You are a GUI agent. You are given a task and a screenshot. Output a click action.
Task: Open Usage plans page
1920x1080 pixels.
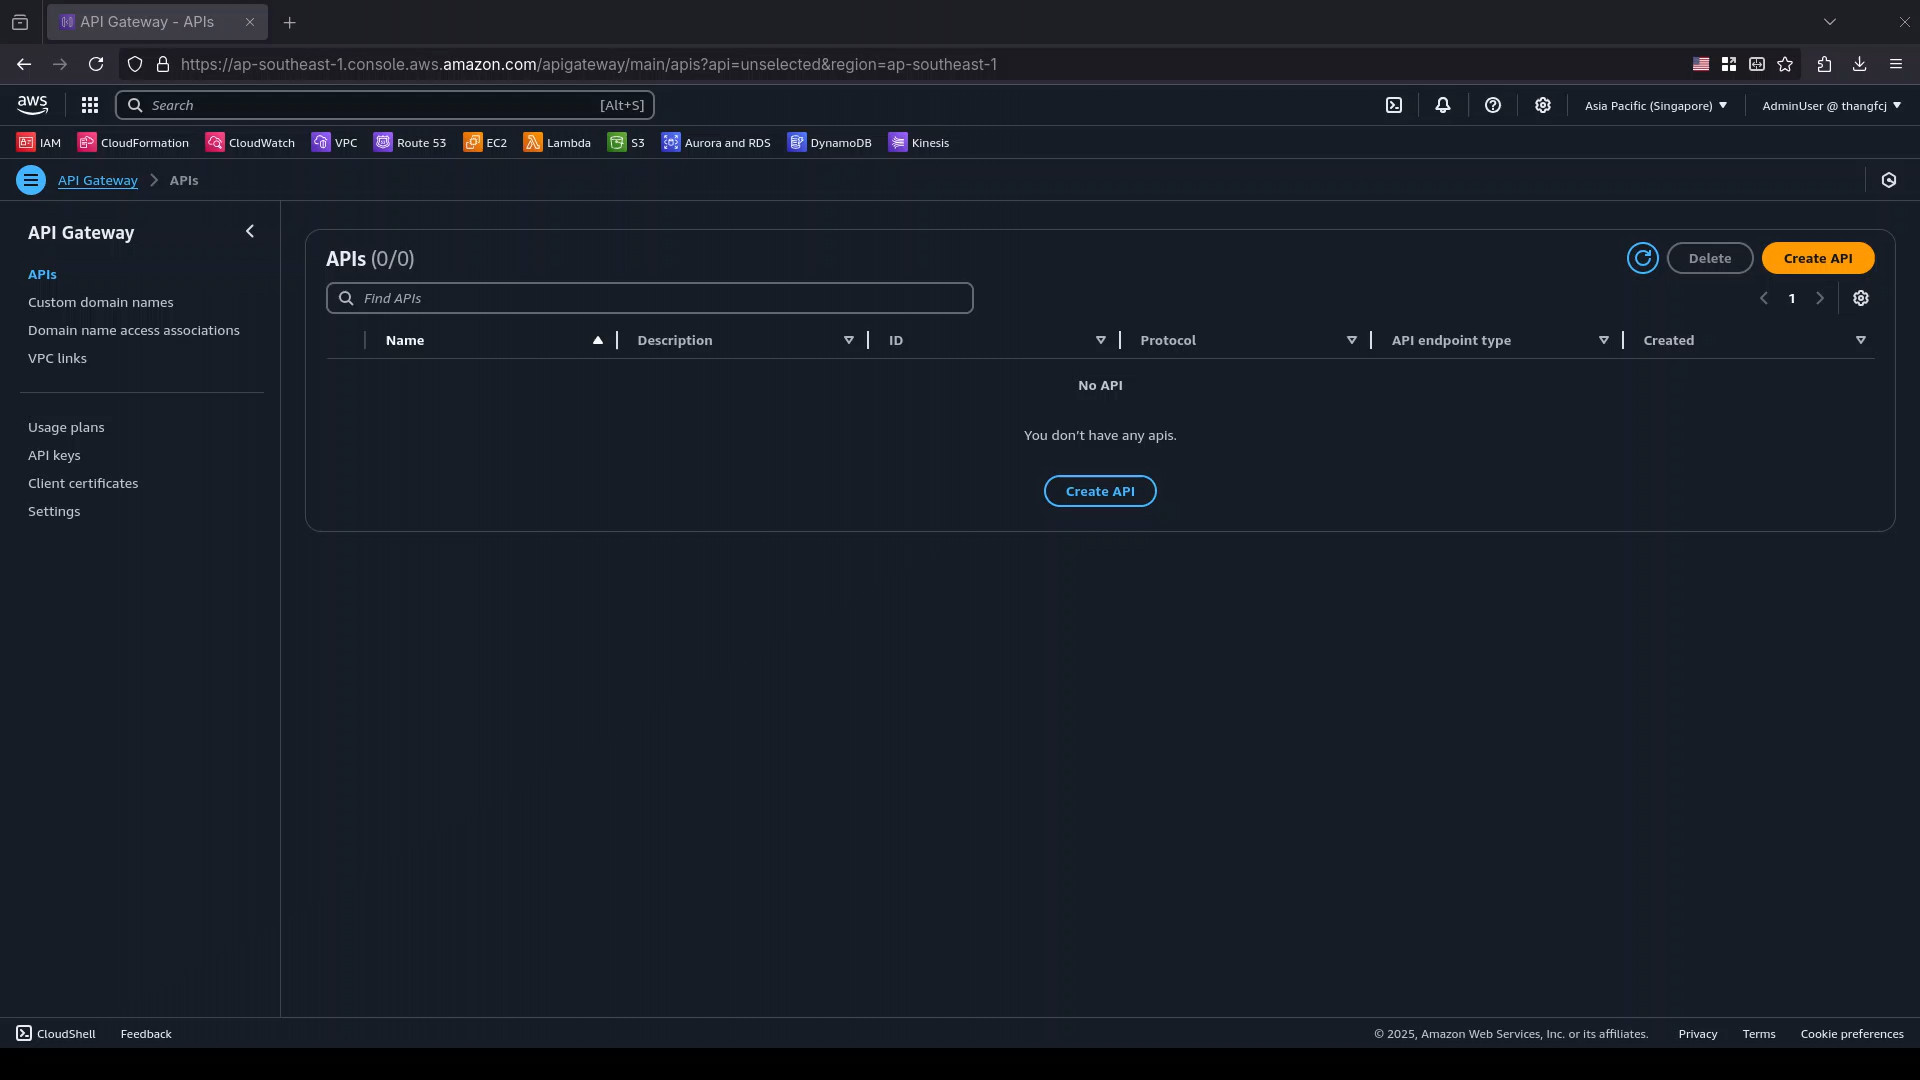[x=66, y=427]
